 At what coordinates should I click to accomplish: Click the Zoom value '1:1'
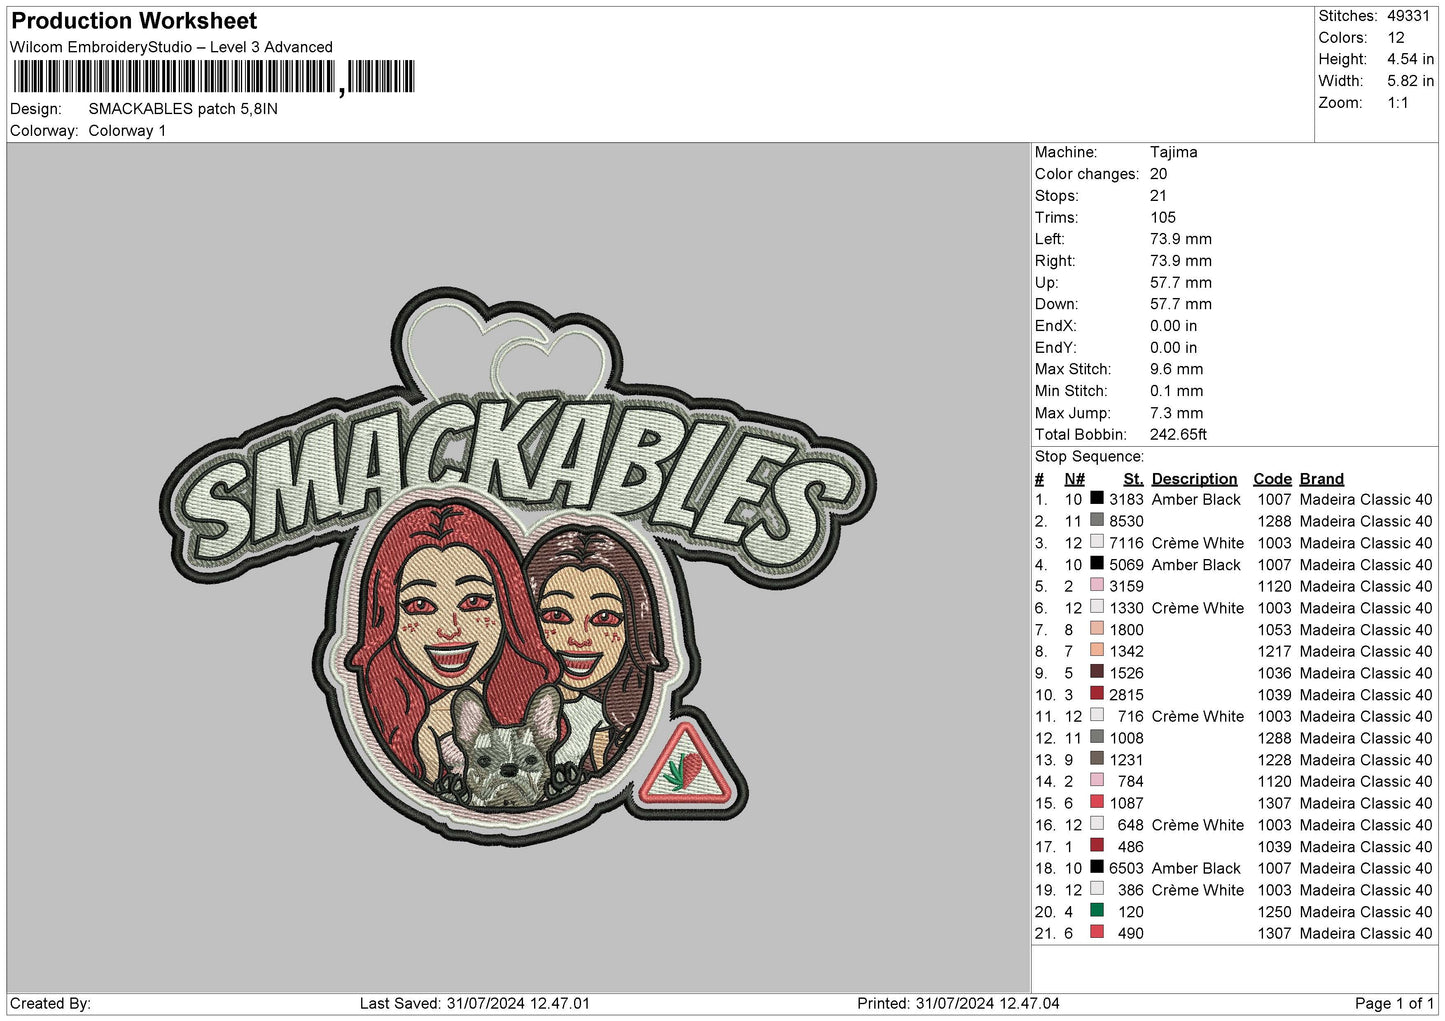click(1398, 103)
